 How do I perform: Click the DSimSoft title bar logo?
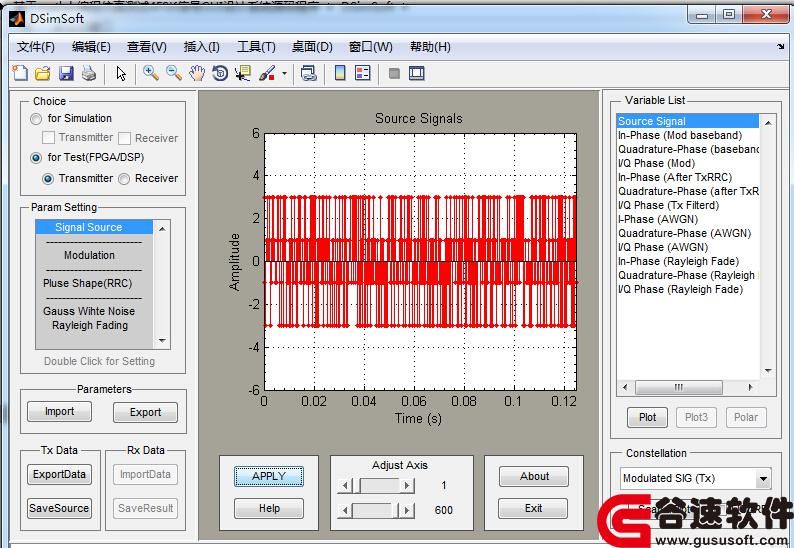tap(17, 19)
